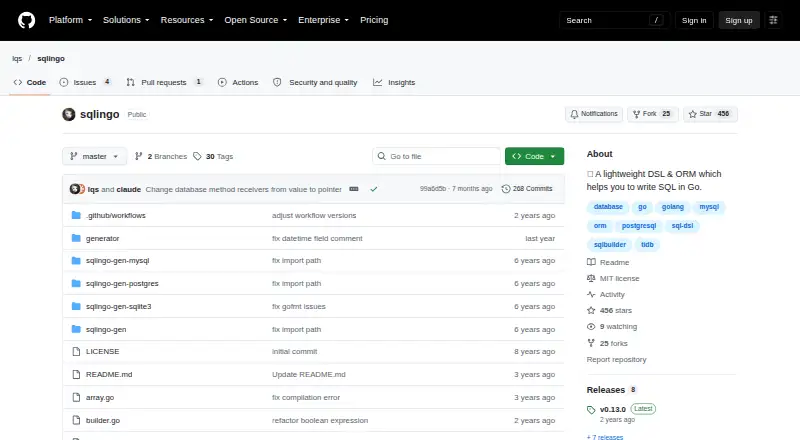The height and width of the screenshot is (440, 800).
Task: Open the 208 Commits history link
Action: point(527,189)
